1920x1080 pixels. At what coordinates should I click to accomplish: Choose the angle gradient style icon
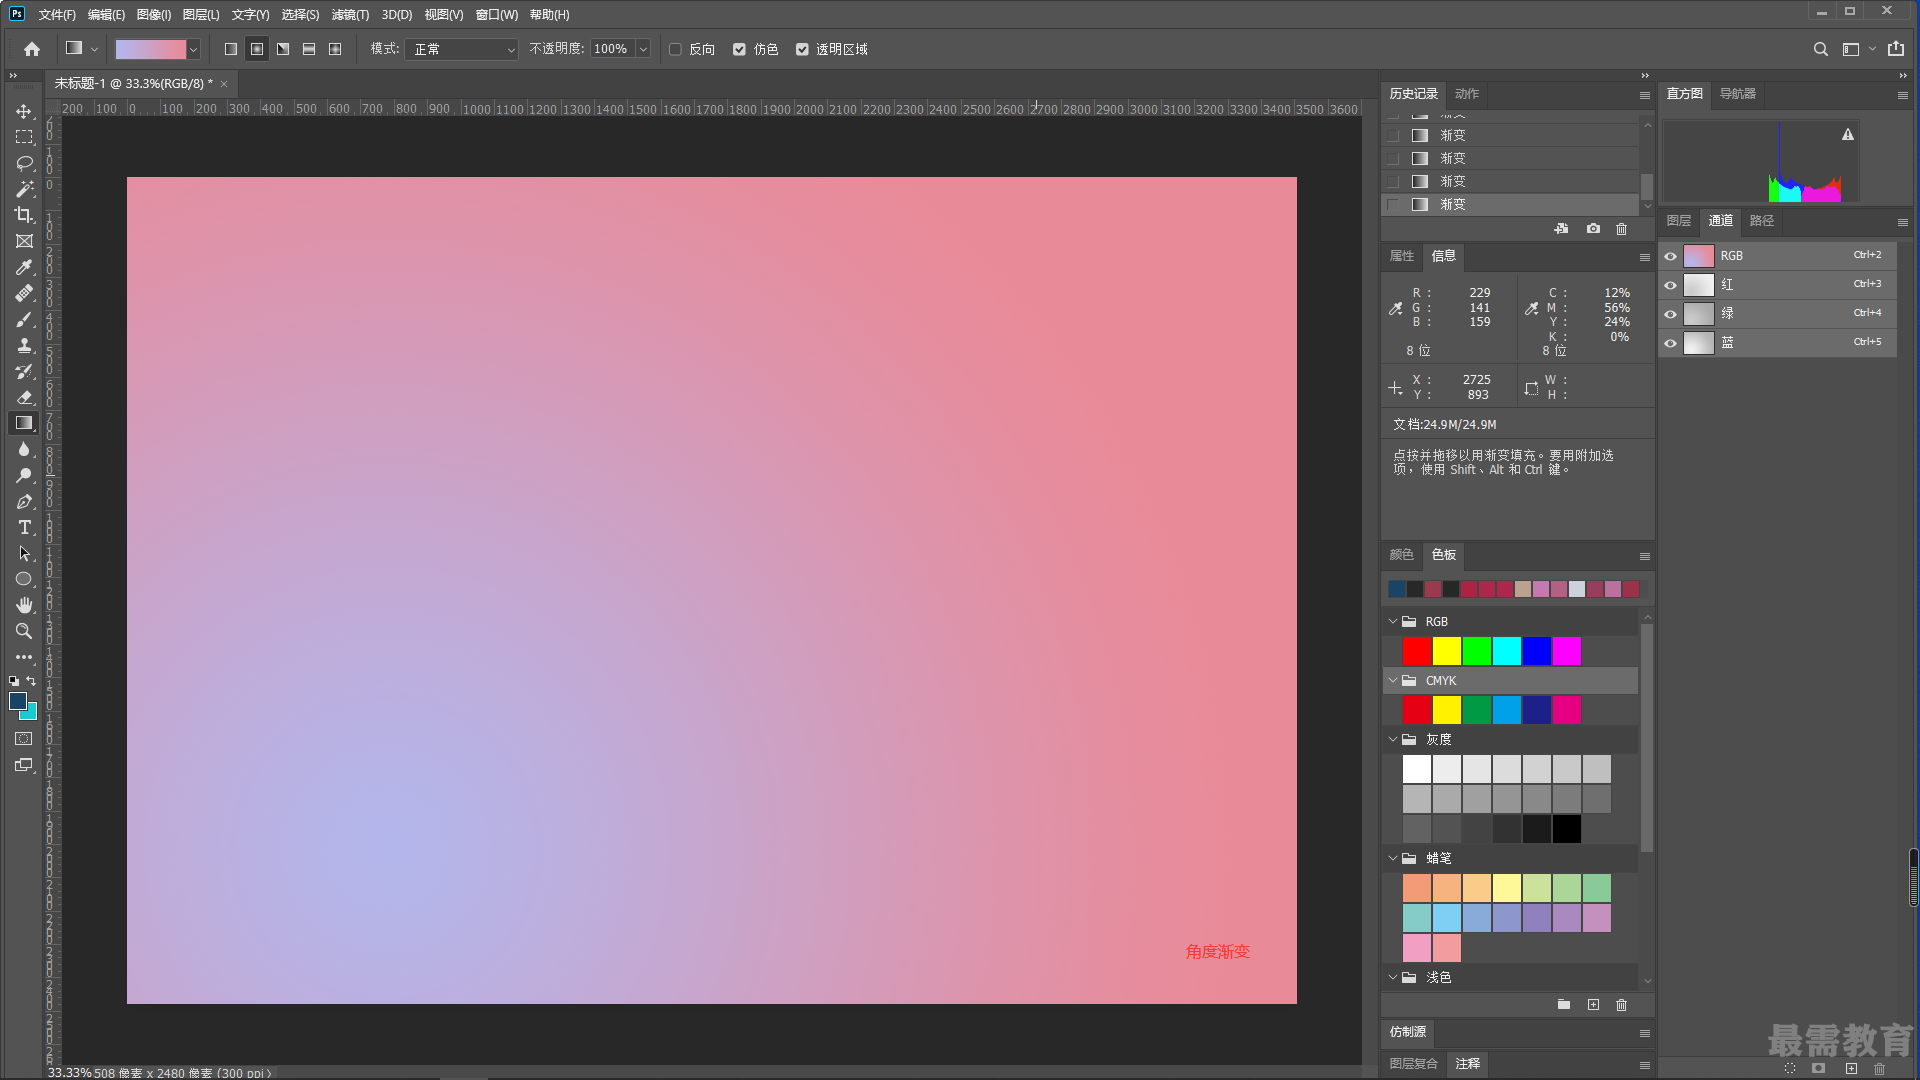pyautogui.click(x=283, y=49)
